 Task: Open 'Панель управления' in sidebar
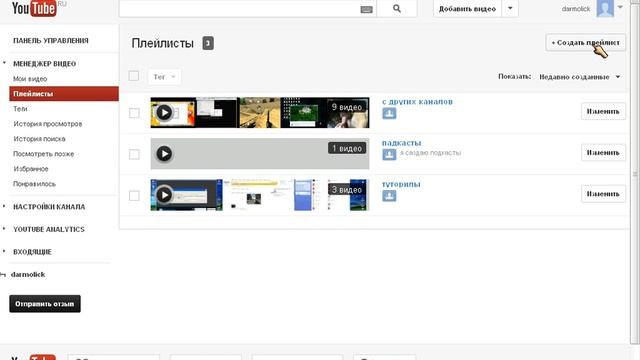(51, 40)
